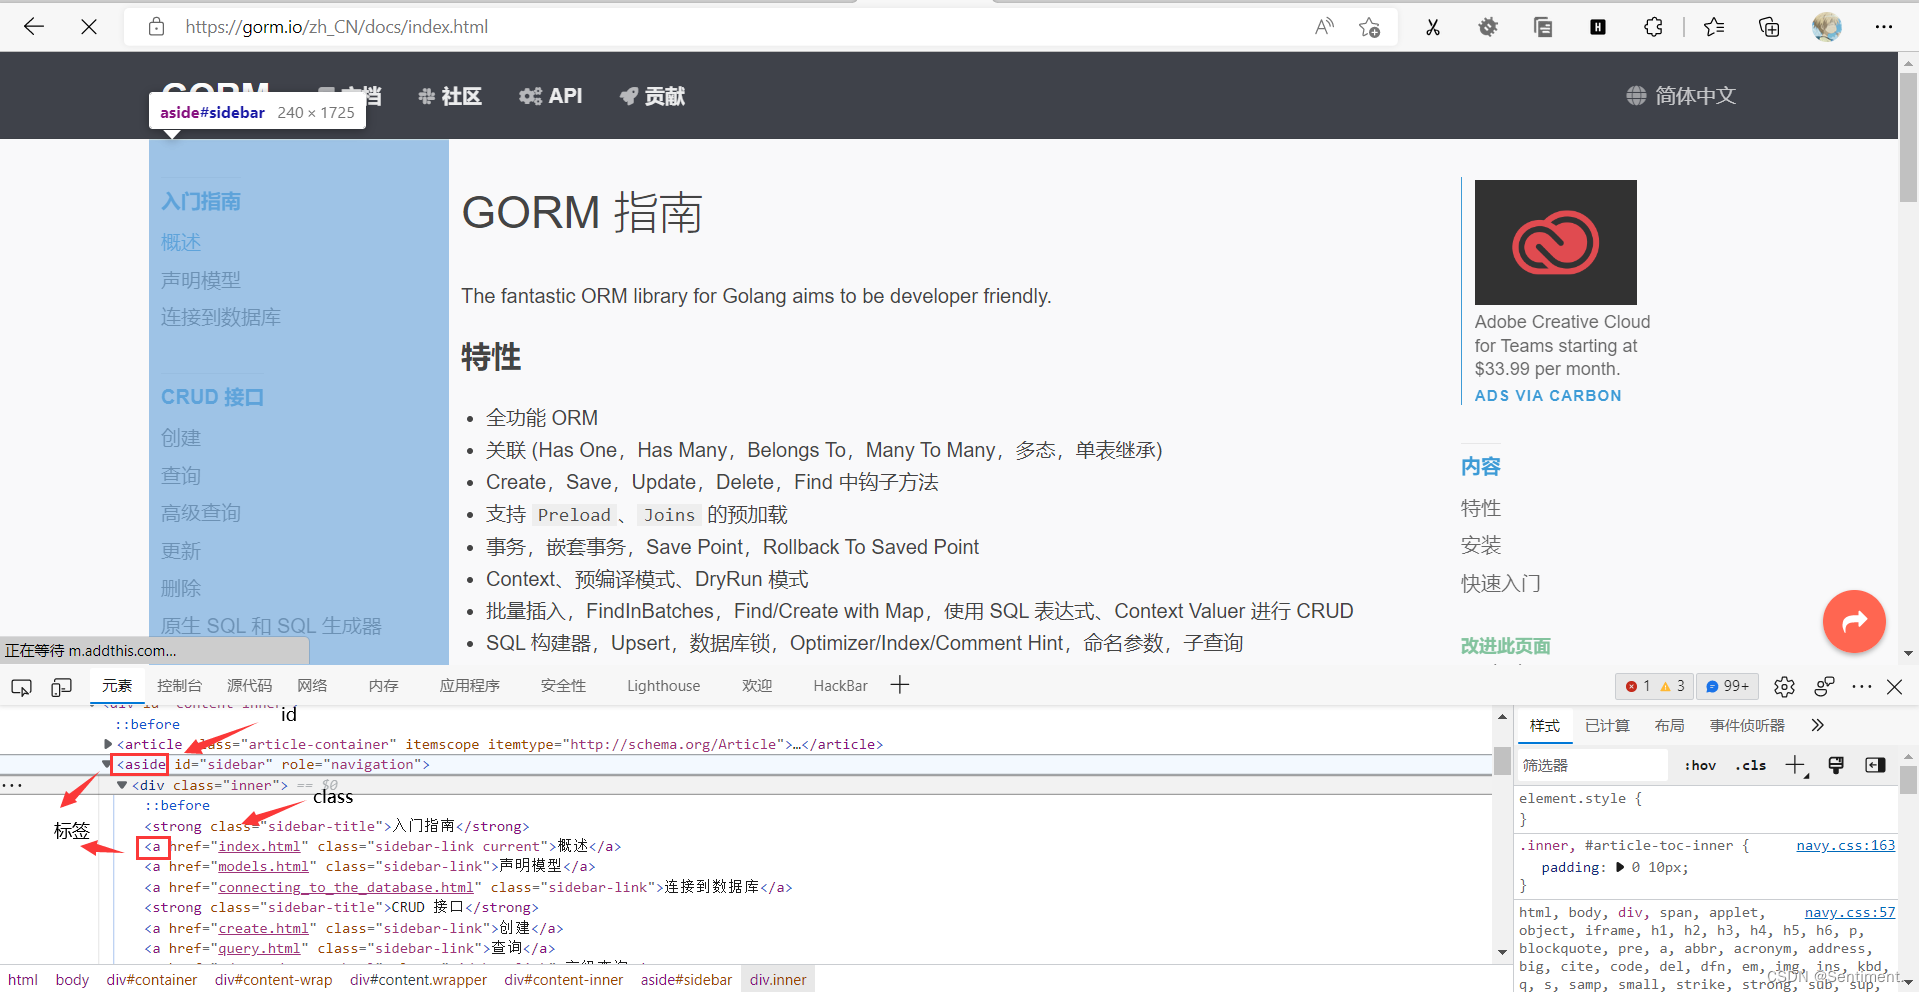The width and height of the screenshot is (1919, 992).
Task: Add a new style rule with the plus icon
Action: [1793, 764]
